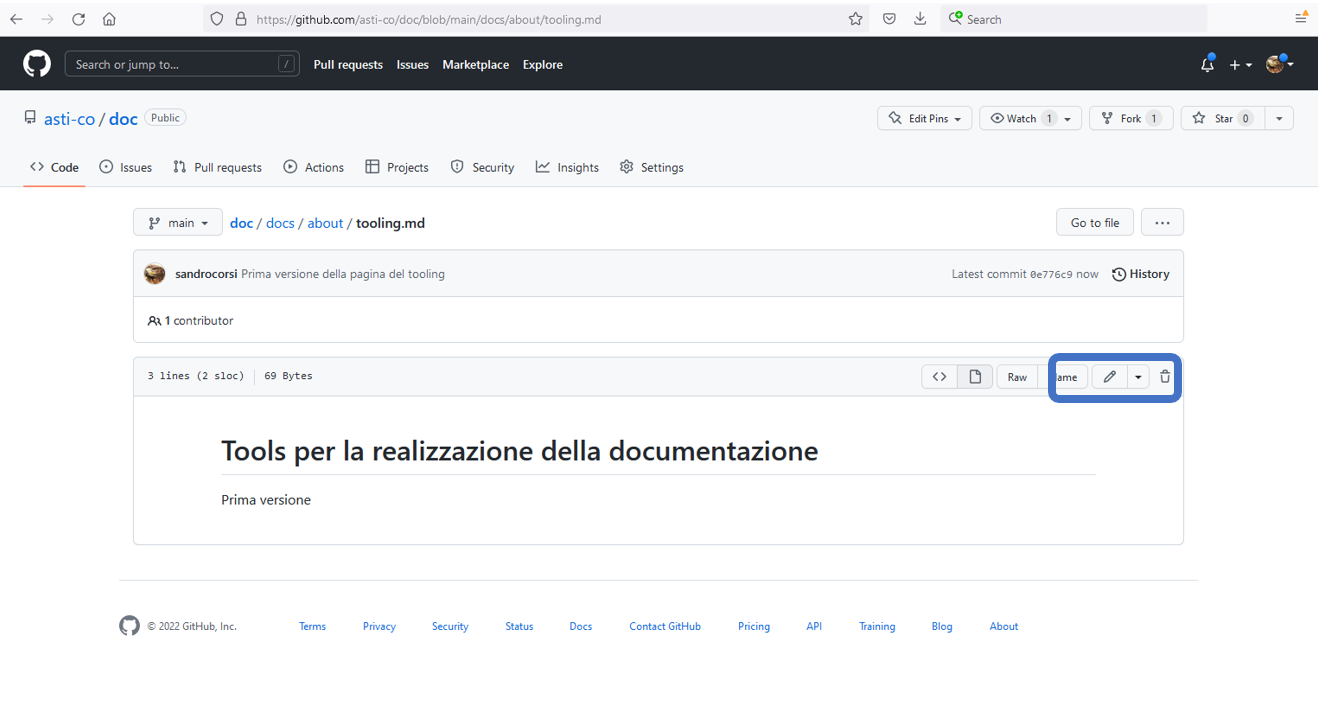
Task: Click the Raw button
Action: point(1017,377)
